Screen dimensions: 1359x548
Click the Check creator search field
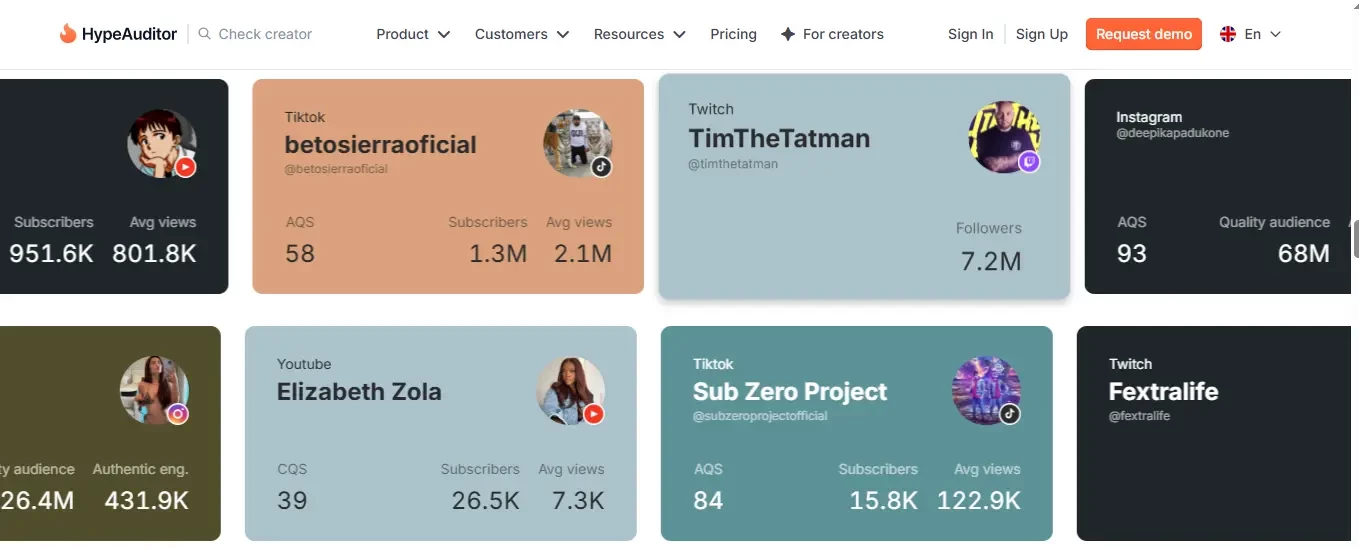pos(265,34)
